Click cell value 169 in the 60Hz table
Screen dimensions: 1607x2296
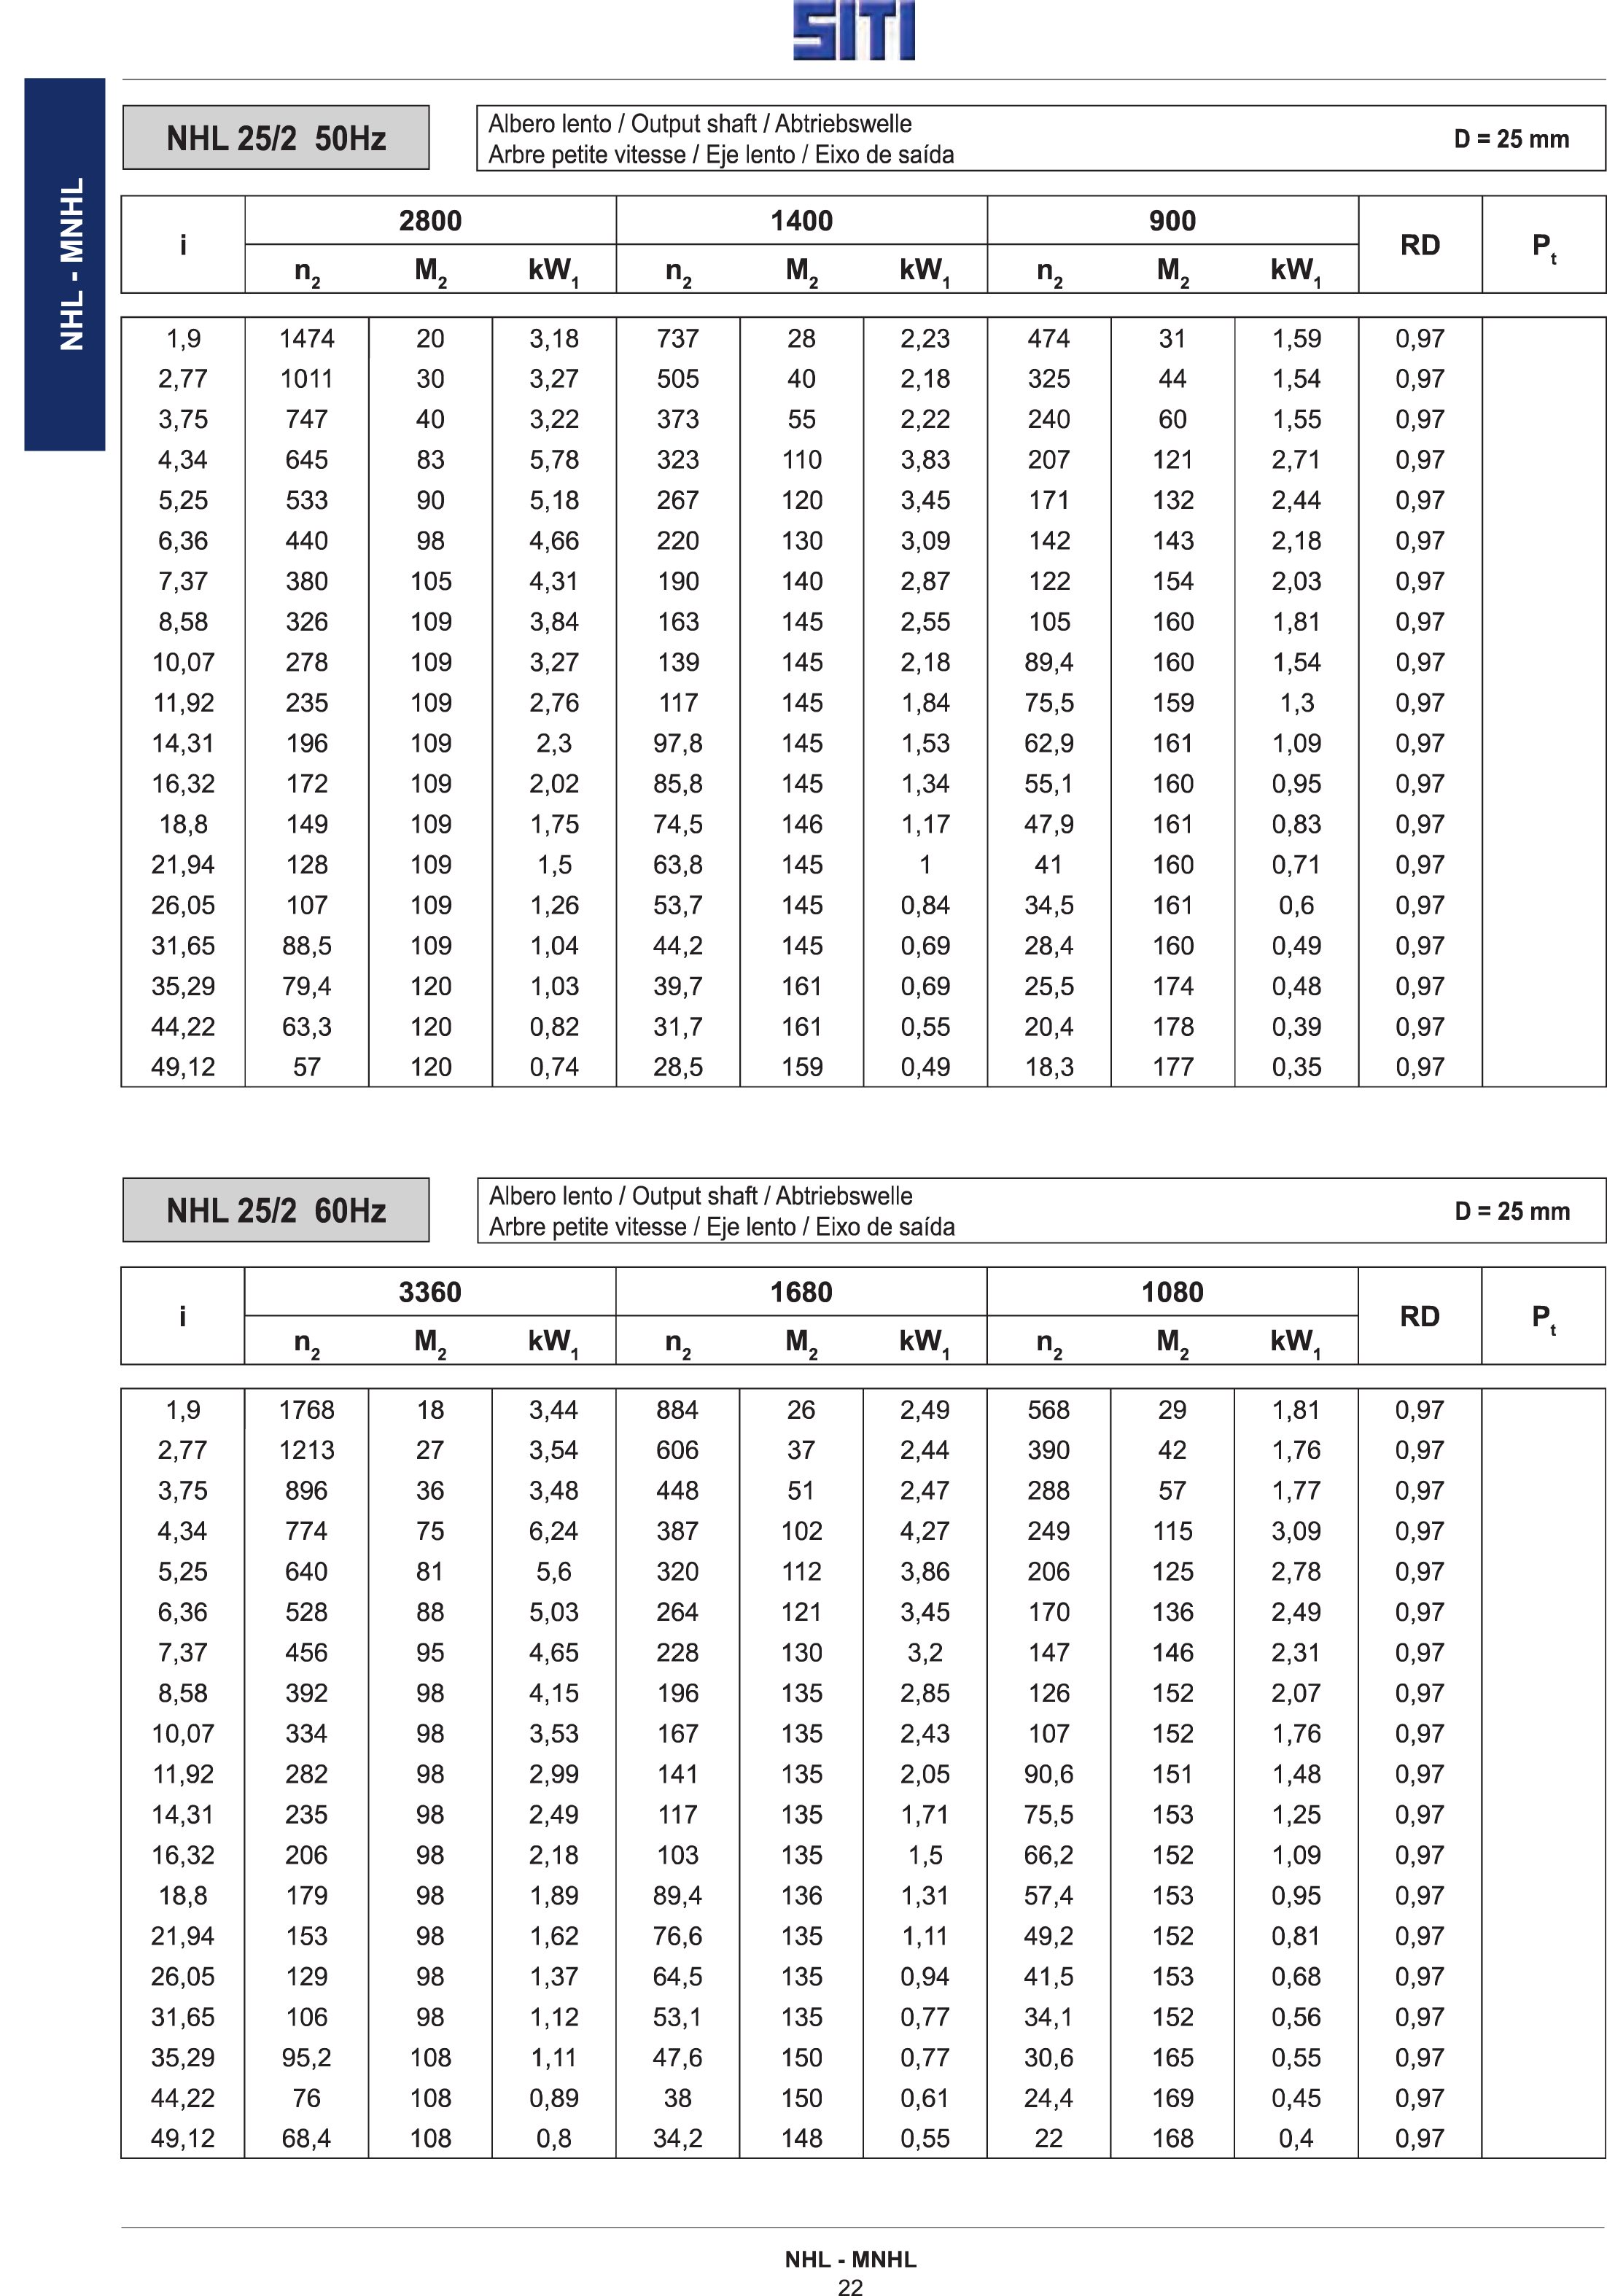tap(1173, 2098)
